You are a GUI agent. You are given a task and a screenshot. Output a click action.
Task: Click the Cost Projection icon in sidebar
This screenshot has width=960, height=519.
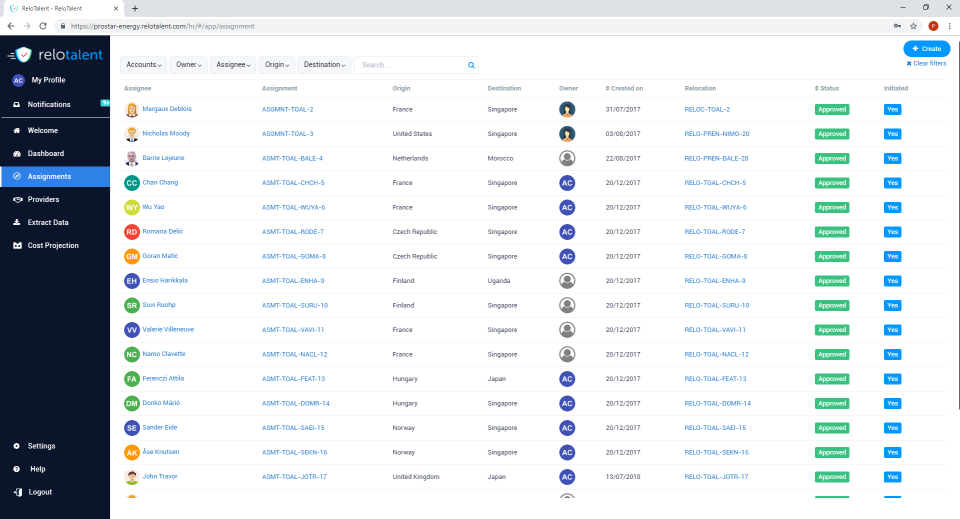17,245
